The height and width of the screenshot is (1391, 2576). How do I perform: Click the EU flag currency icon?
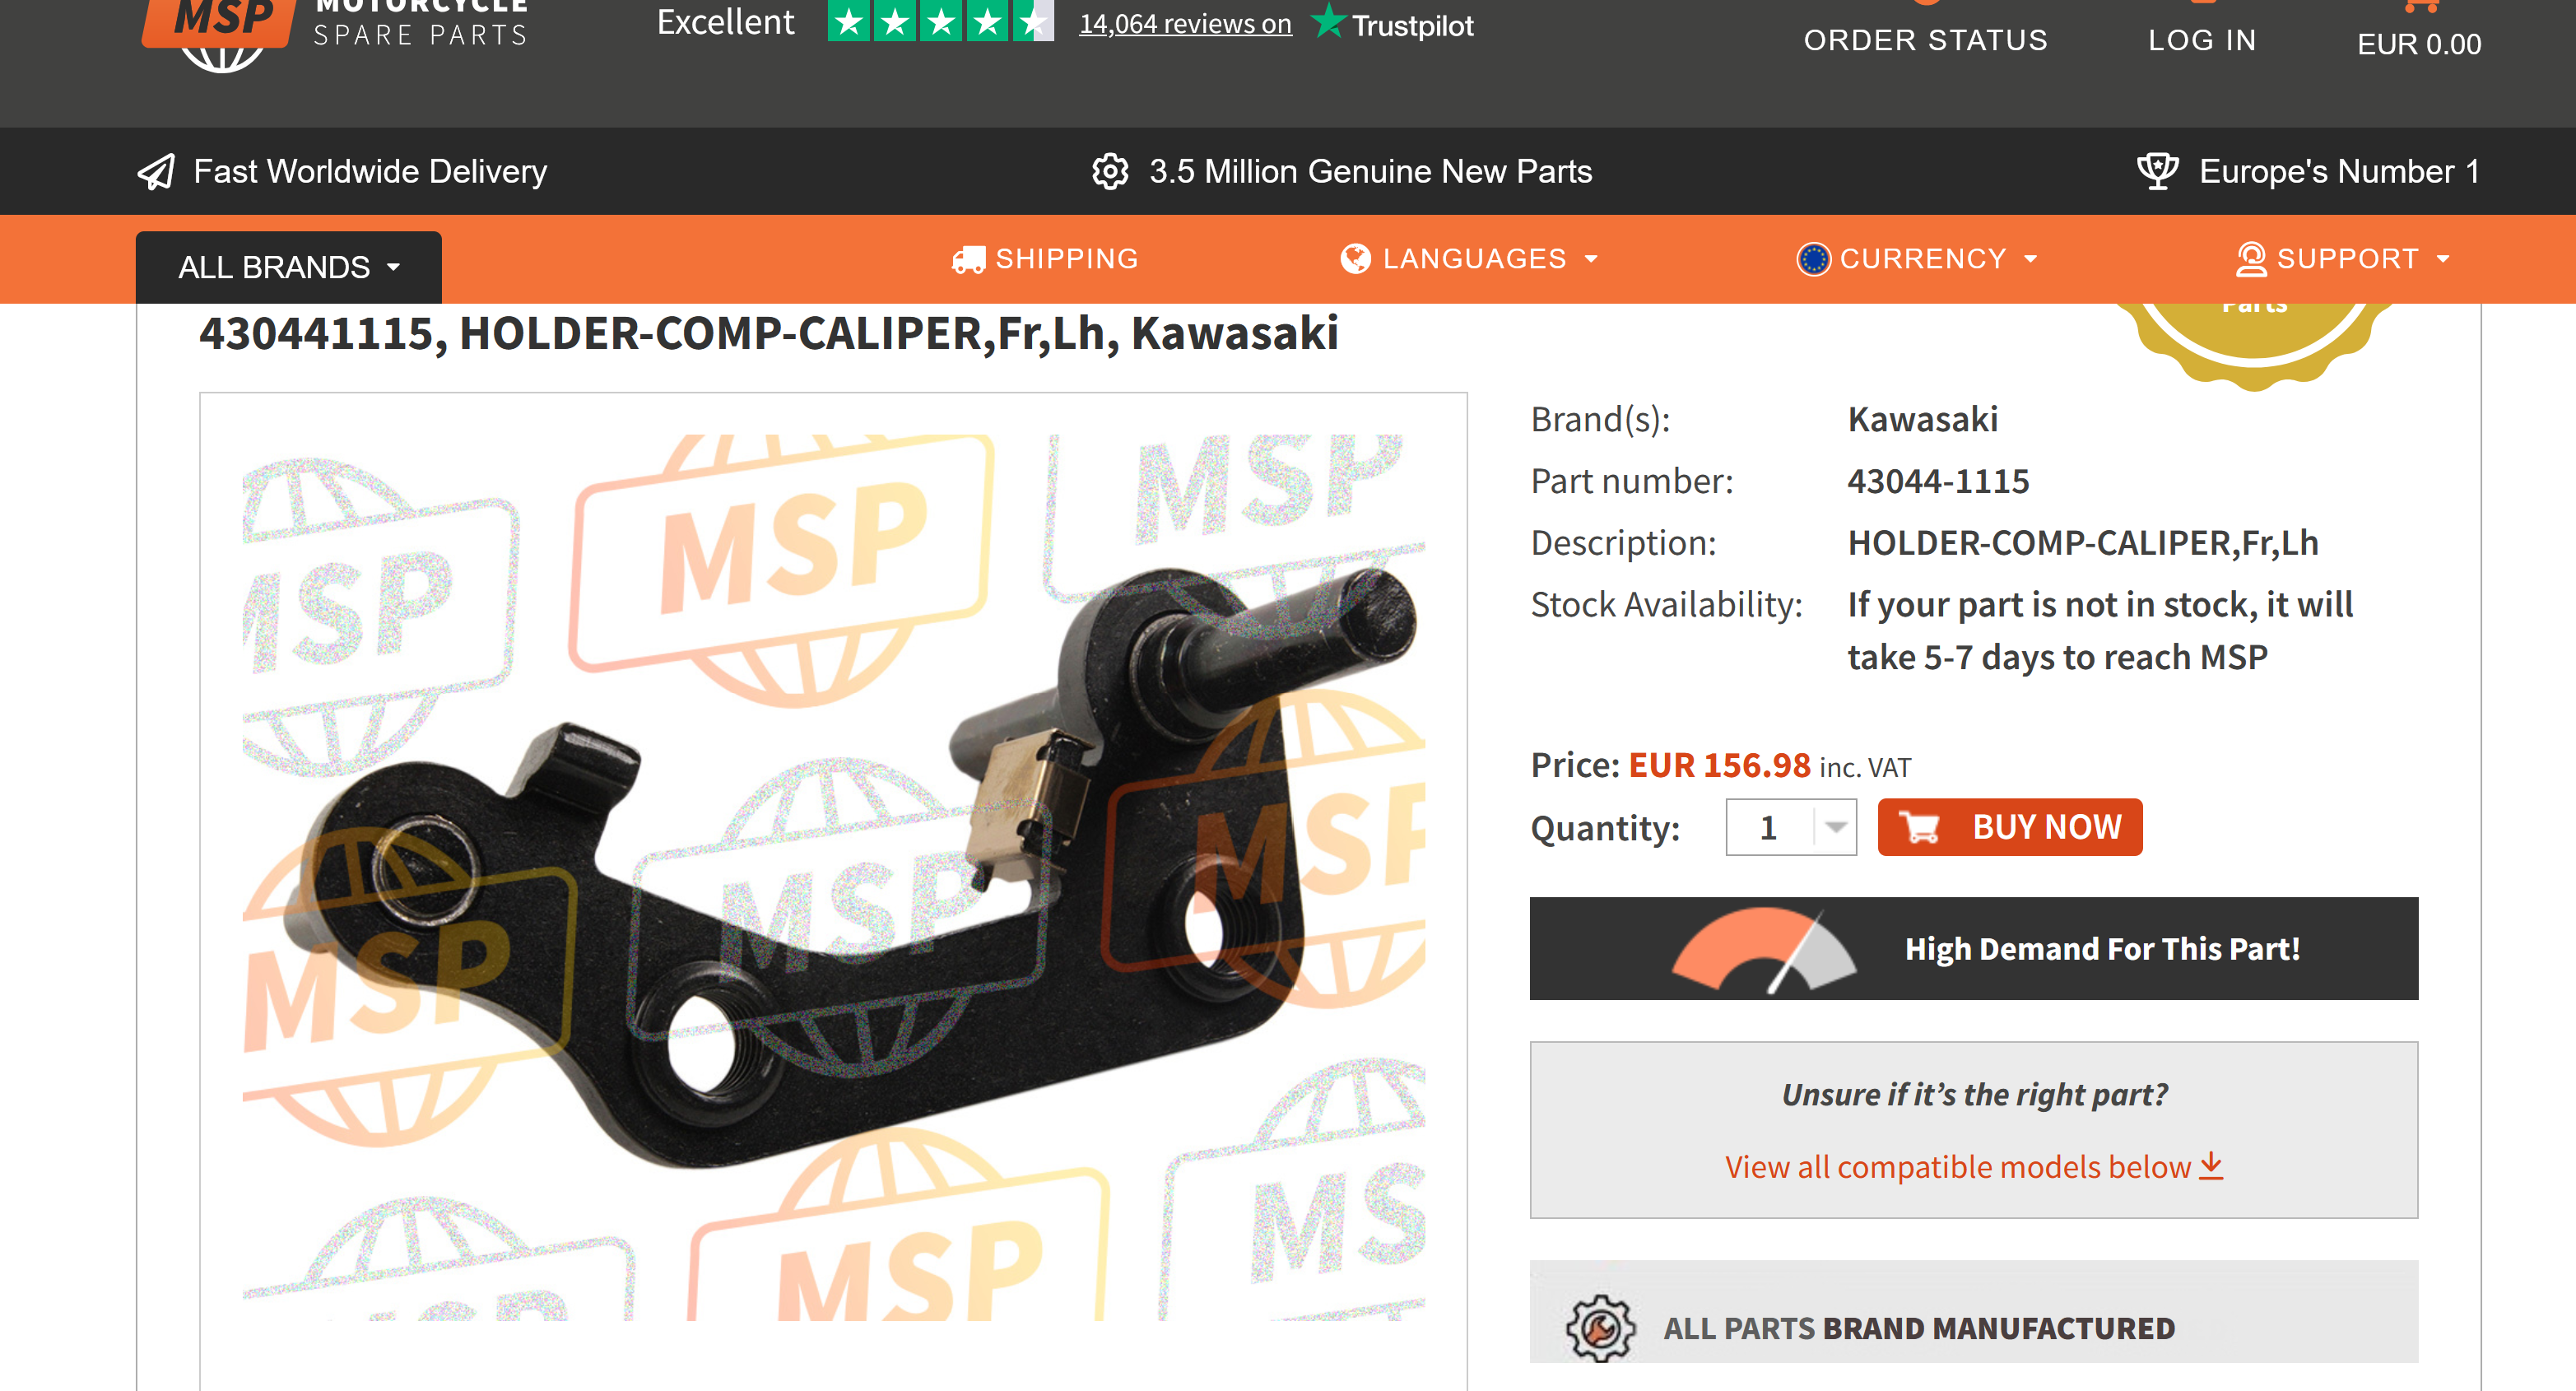click(1813, 260)
